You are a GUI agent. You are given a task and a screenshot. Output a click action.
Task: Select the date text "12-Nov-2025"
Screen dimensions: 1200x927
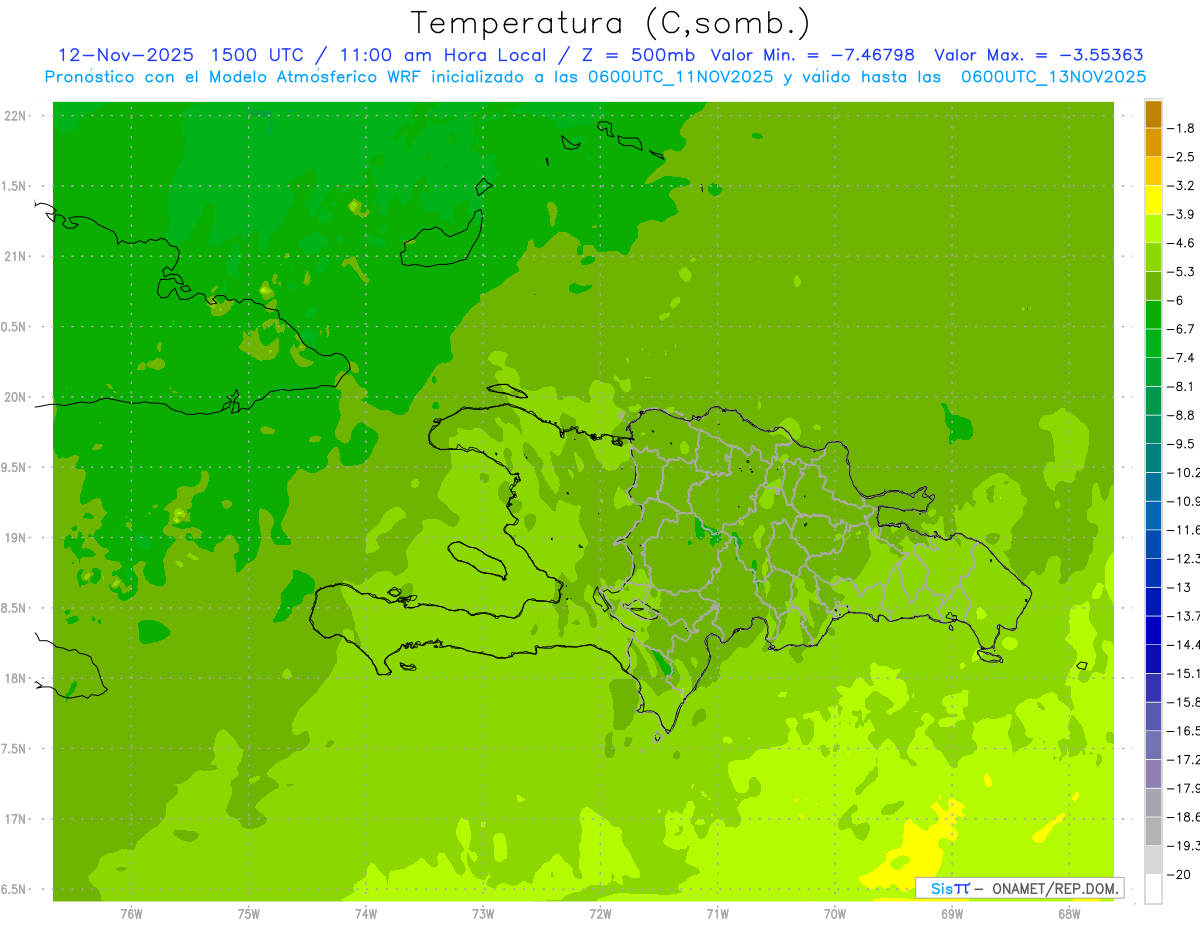(125, 55)
